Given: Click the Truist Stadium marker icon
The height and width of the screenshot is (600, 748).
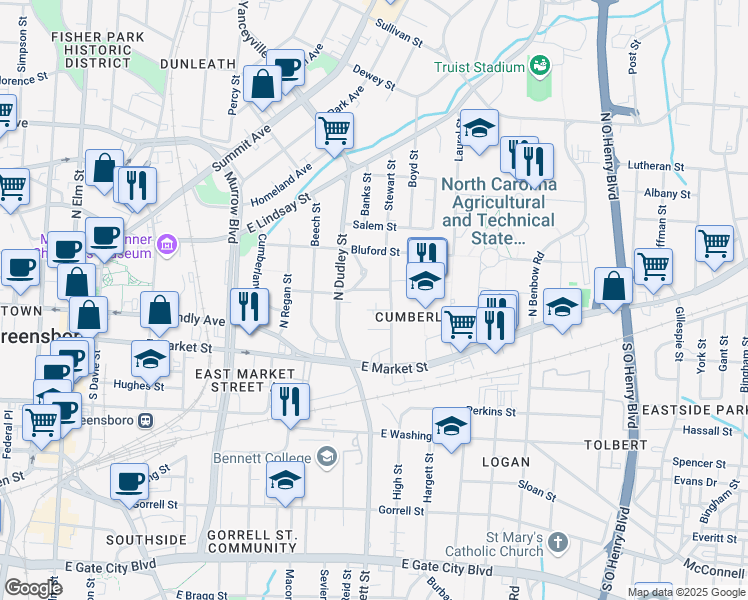Looking at the screenshot, I should coord(540,66).
